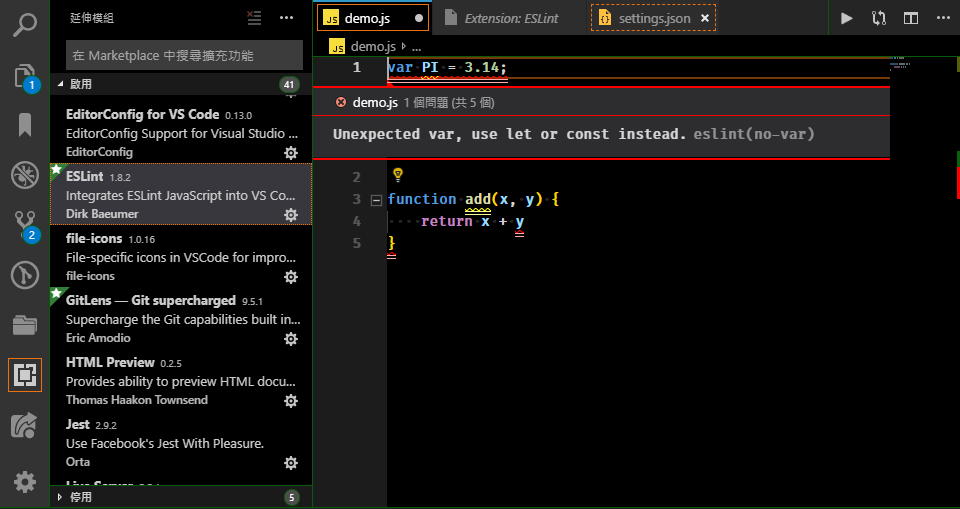Click the 'var' keyword on line 1
The height and width of the screenshot is (509, 960).
tap(400, 67)
